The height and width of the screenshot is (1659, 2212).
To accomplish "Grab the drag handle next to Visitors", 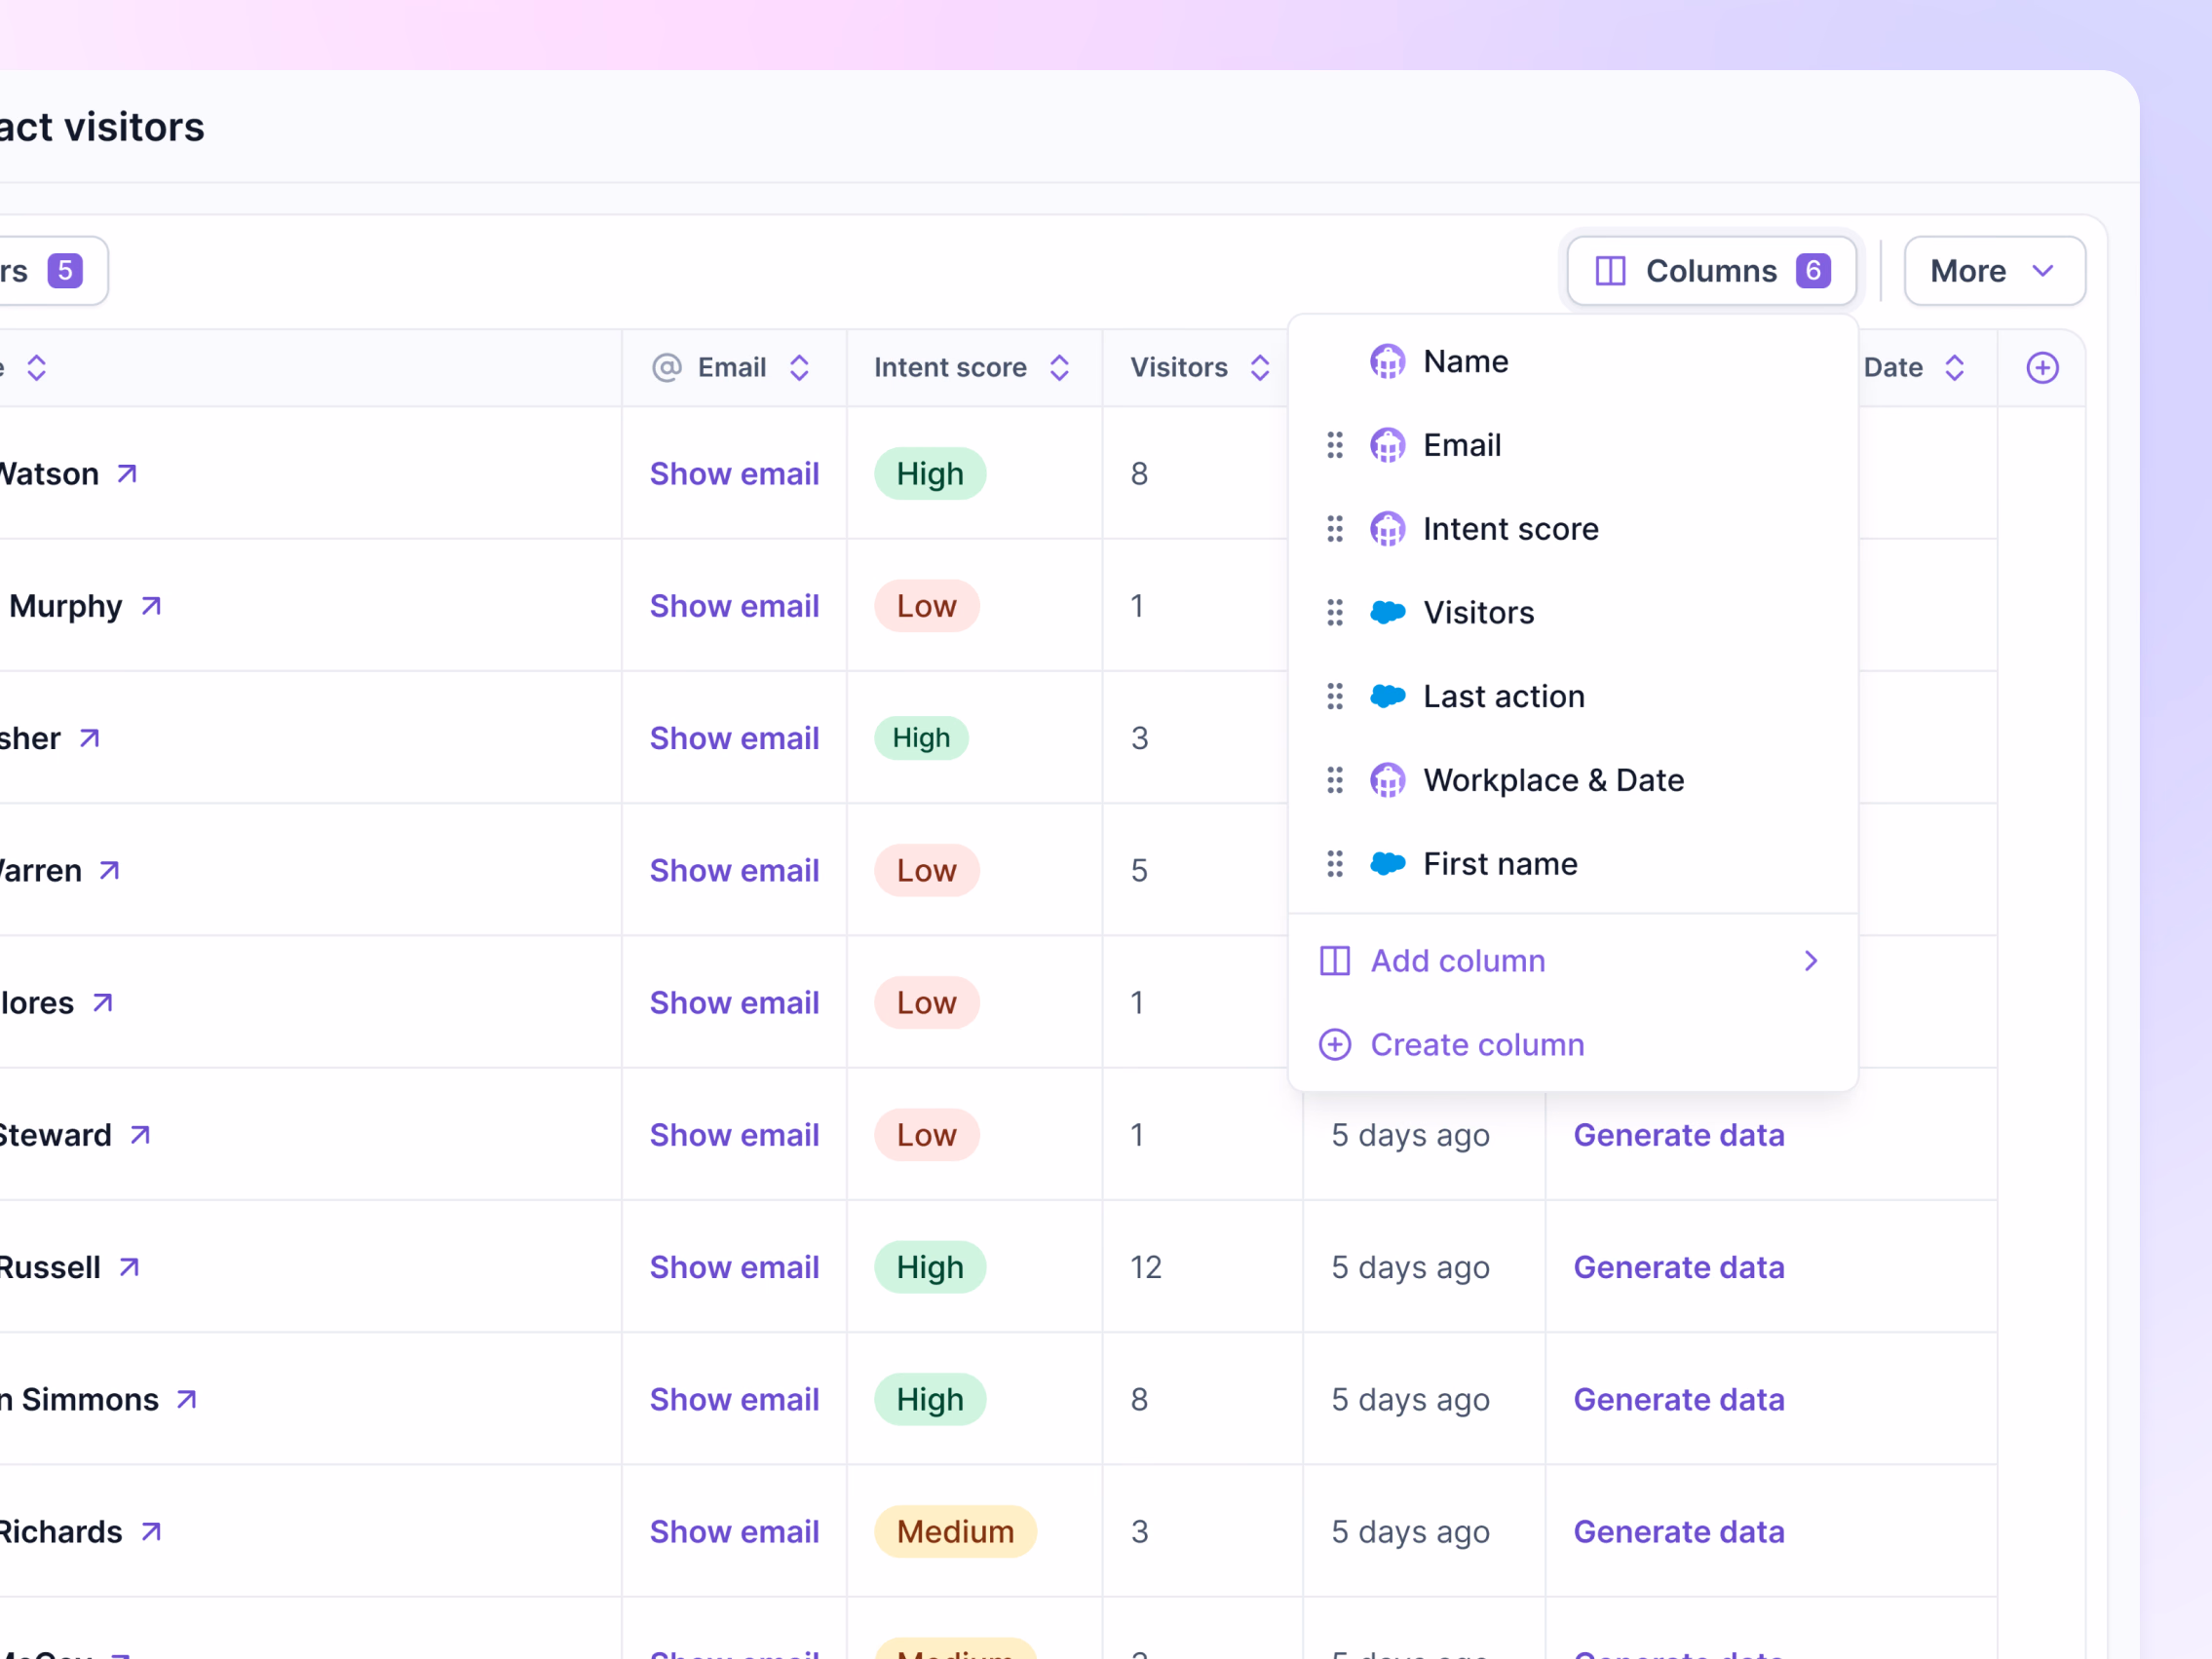I will pos(1335,613).
